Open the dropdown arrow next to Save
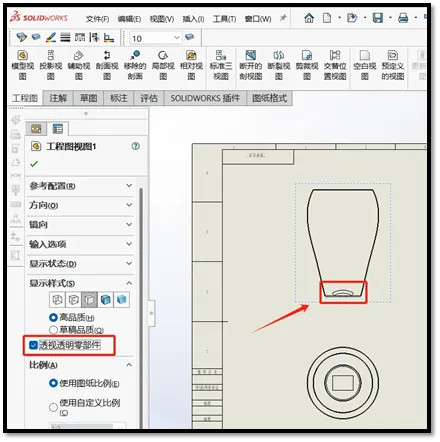440x442 pixels. 390,18
